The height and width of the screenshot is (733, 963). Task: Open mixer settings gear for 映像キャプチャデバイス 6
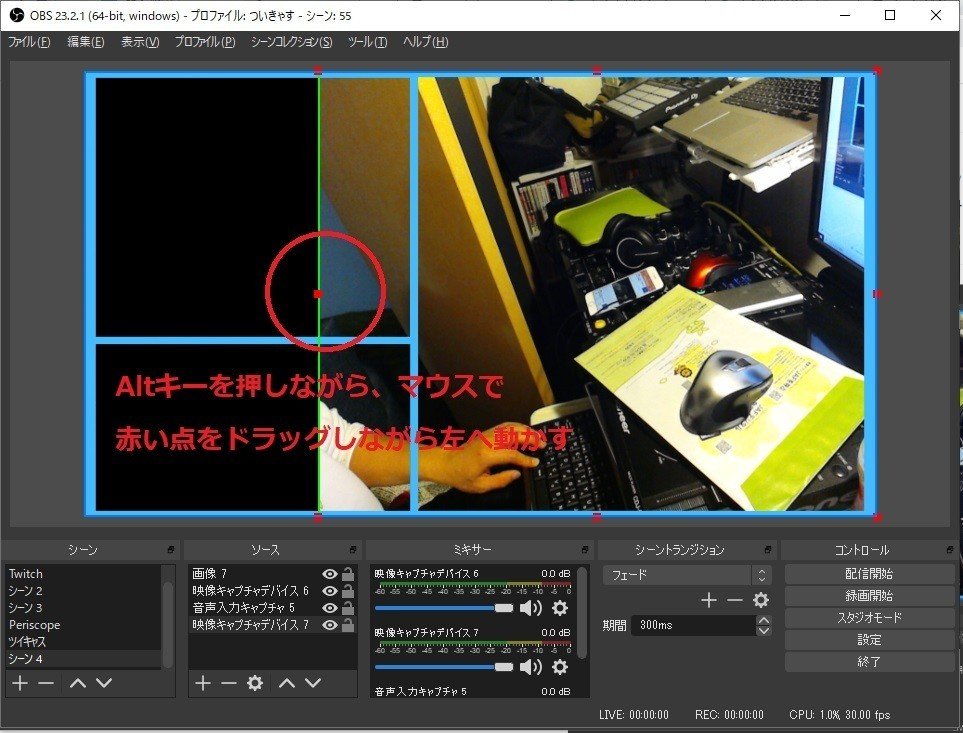[559, 609]
